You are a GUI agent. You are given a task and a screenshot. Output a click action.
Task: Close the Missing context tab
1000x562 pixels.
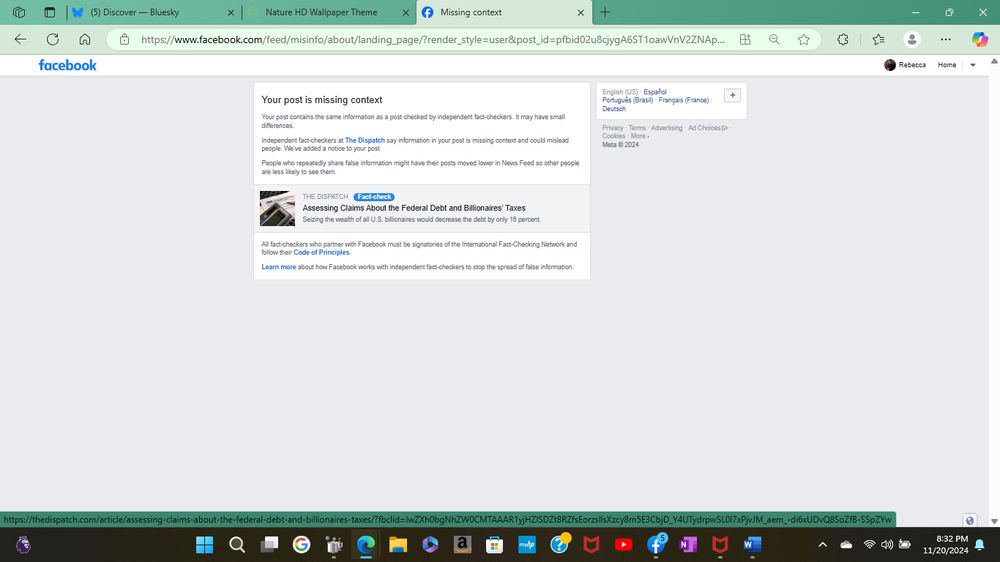coord(580,12)
